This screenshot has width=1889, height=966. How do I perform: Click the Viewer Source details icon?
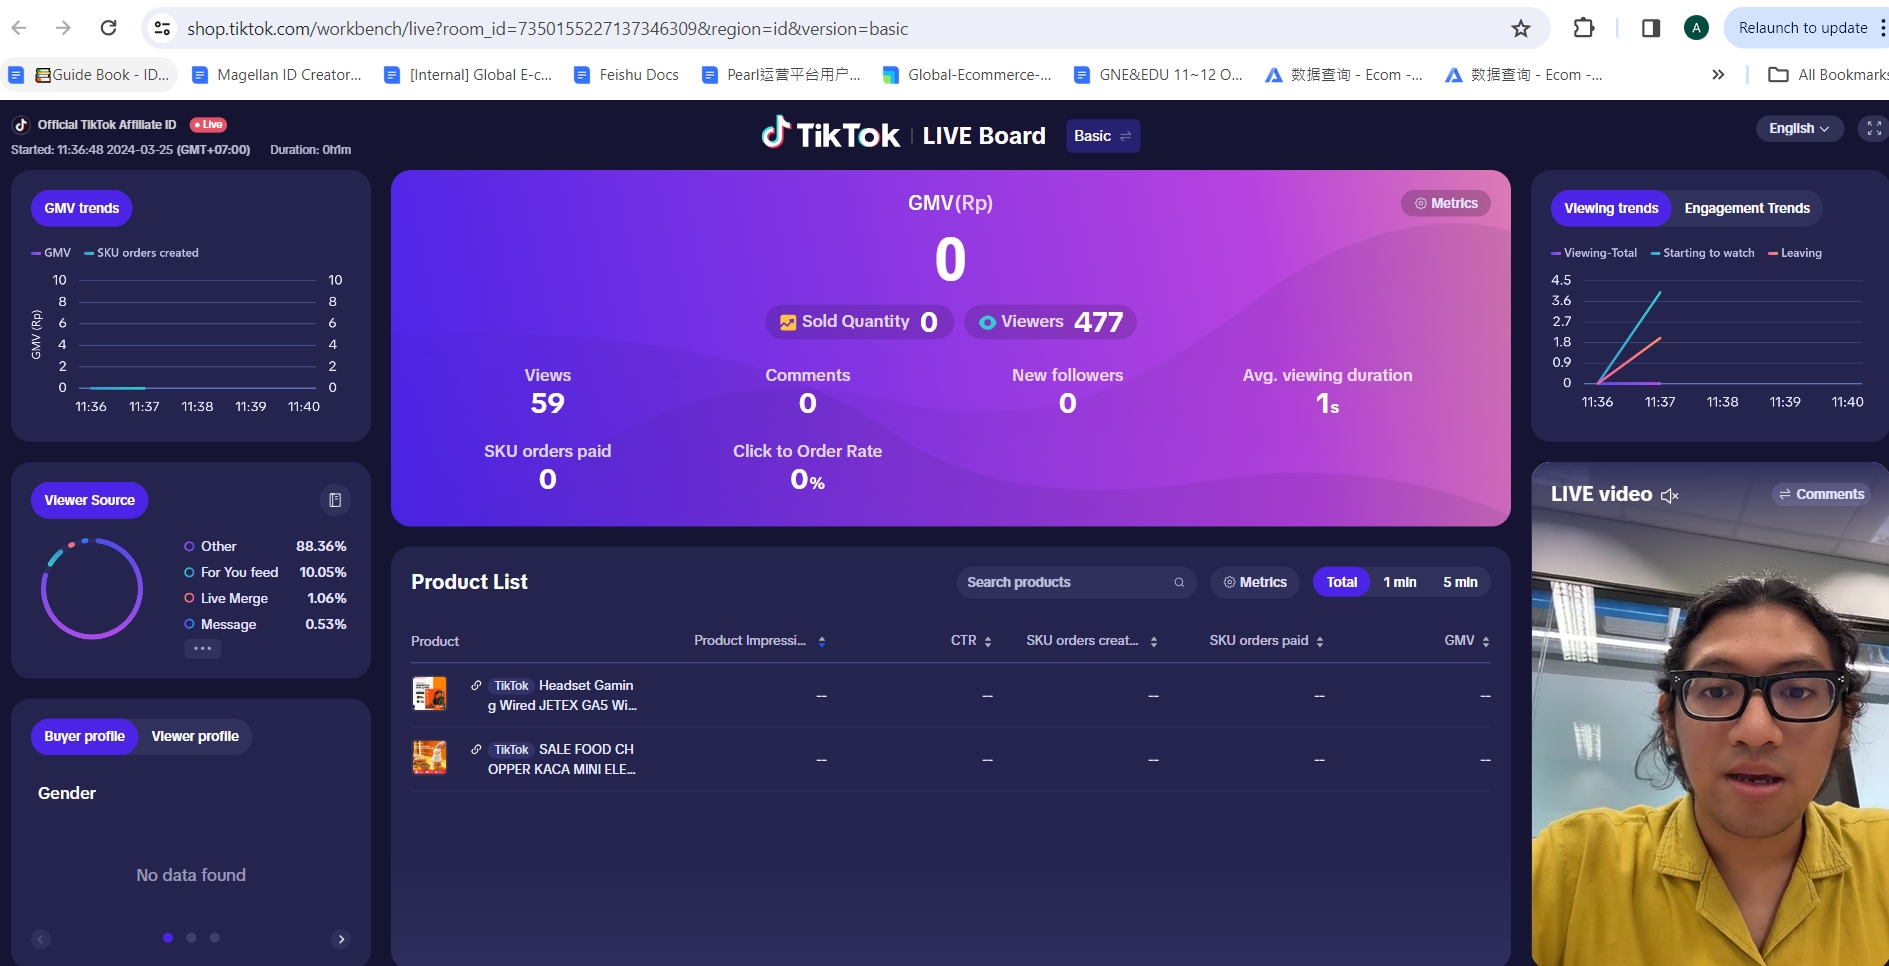pos(335,500)
